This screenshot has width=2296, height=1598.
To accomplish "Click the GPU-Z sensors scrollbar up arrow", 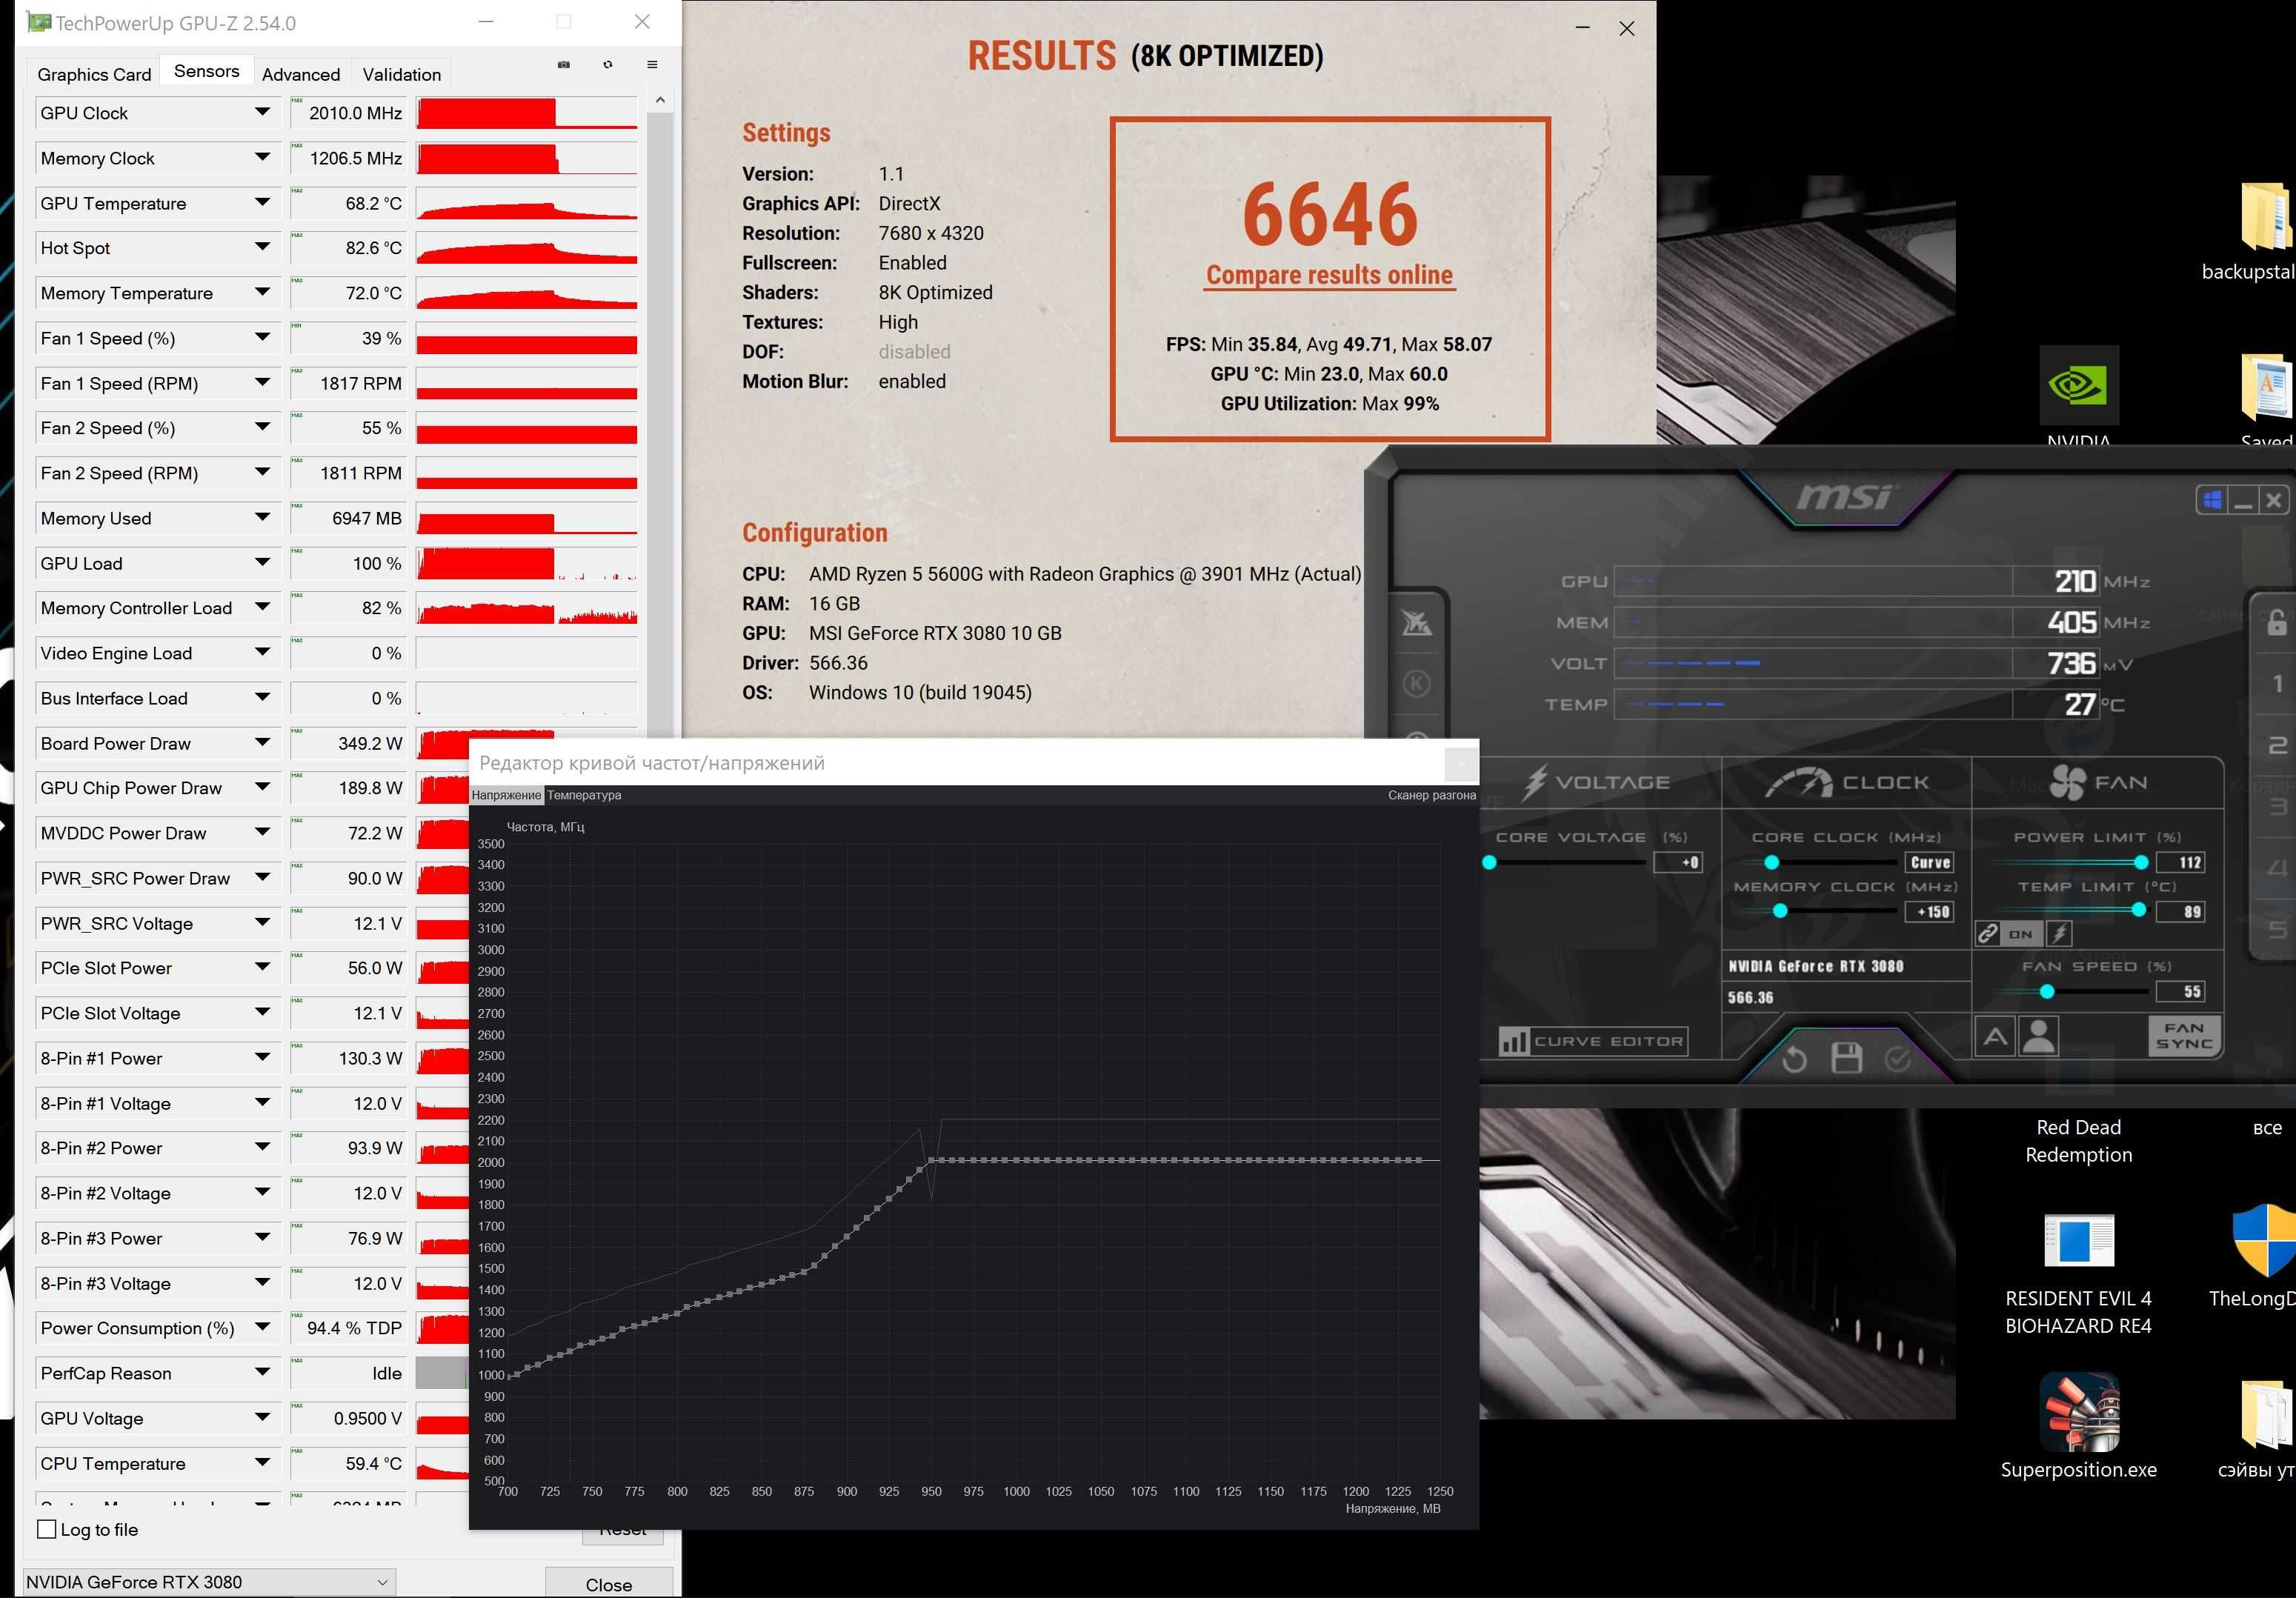I will tap(659, 100).
